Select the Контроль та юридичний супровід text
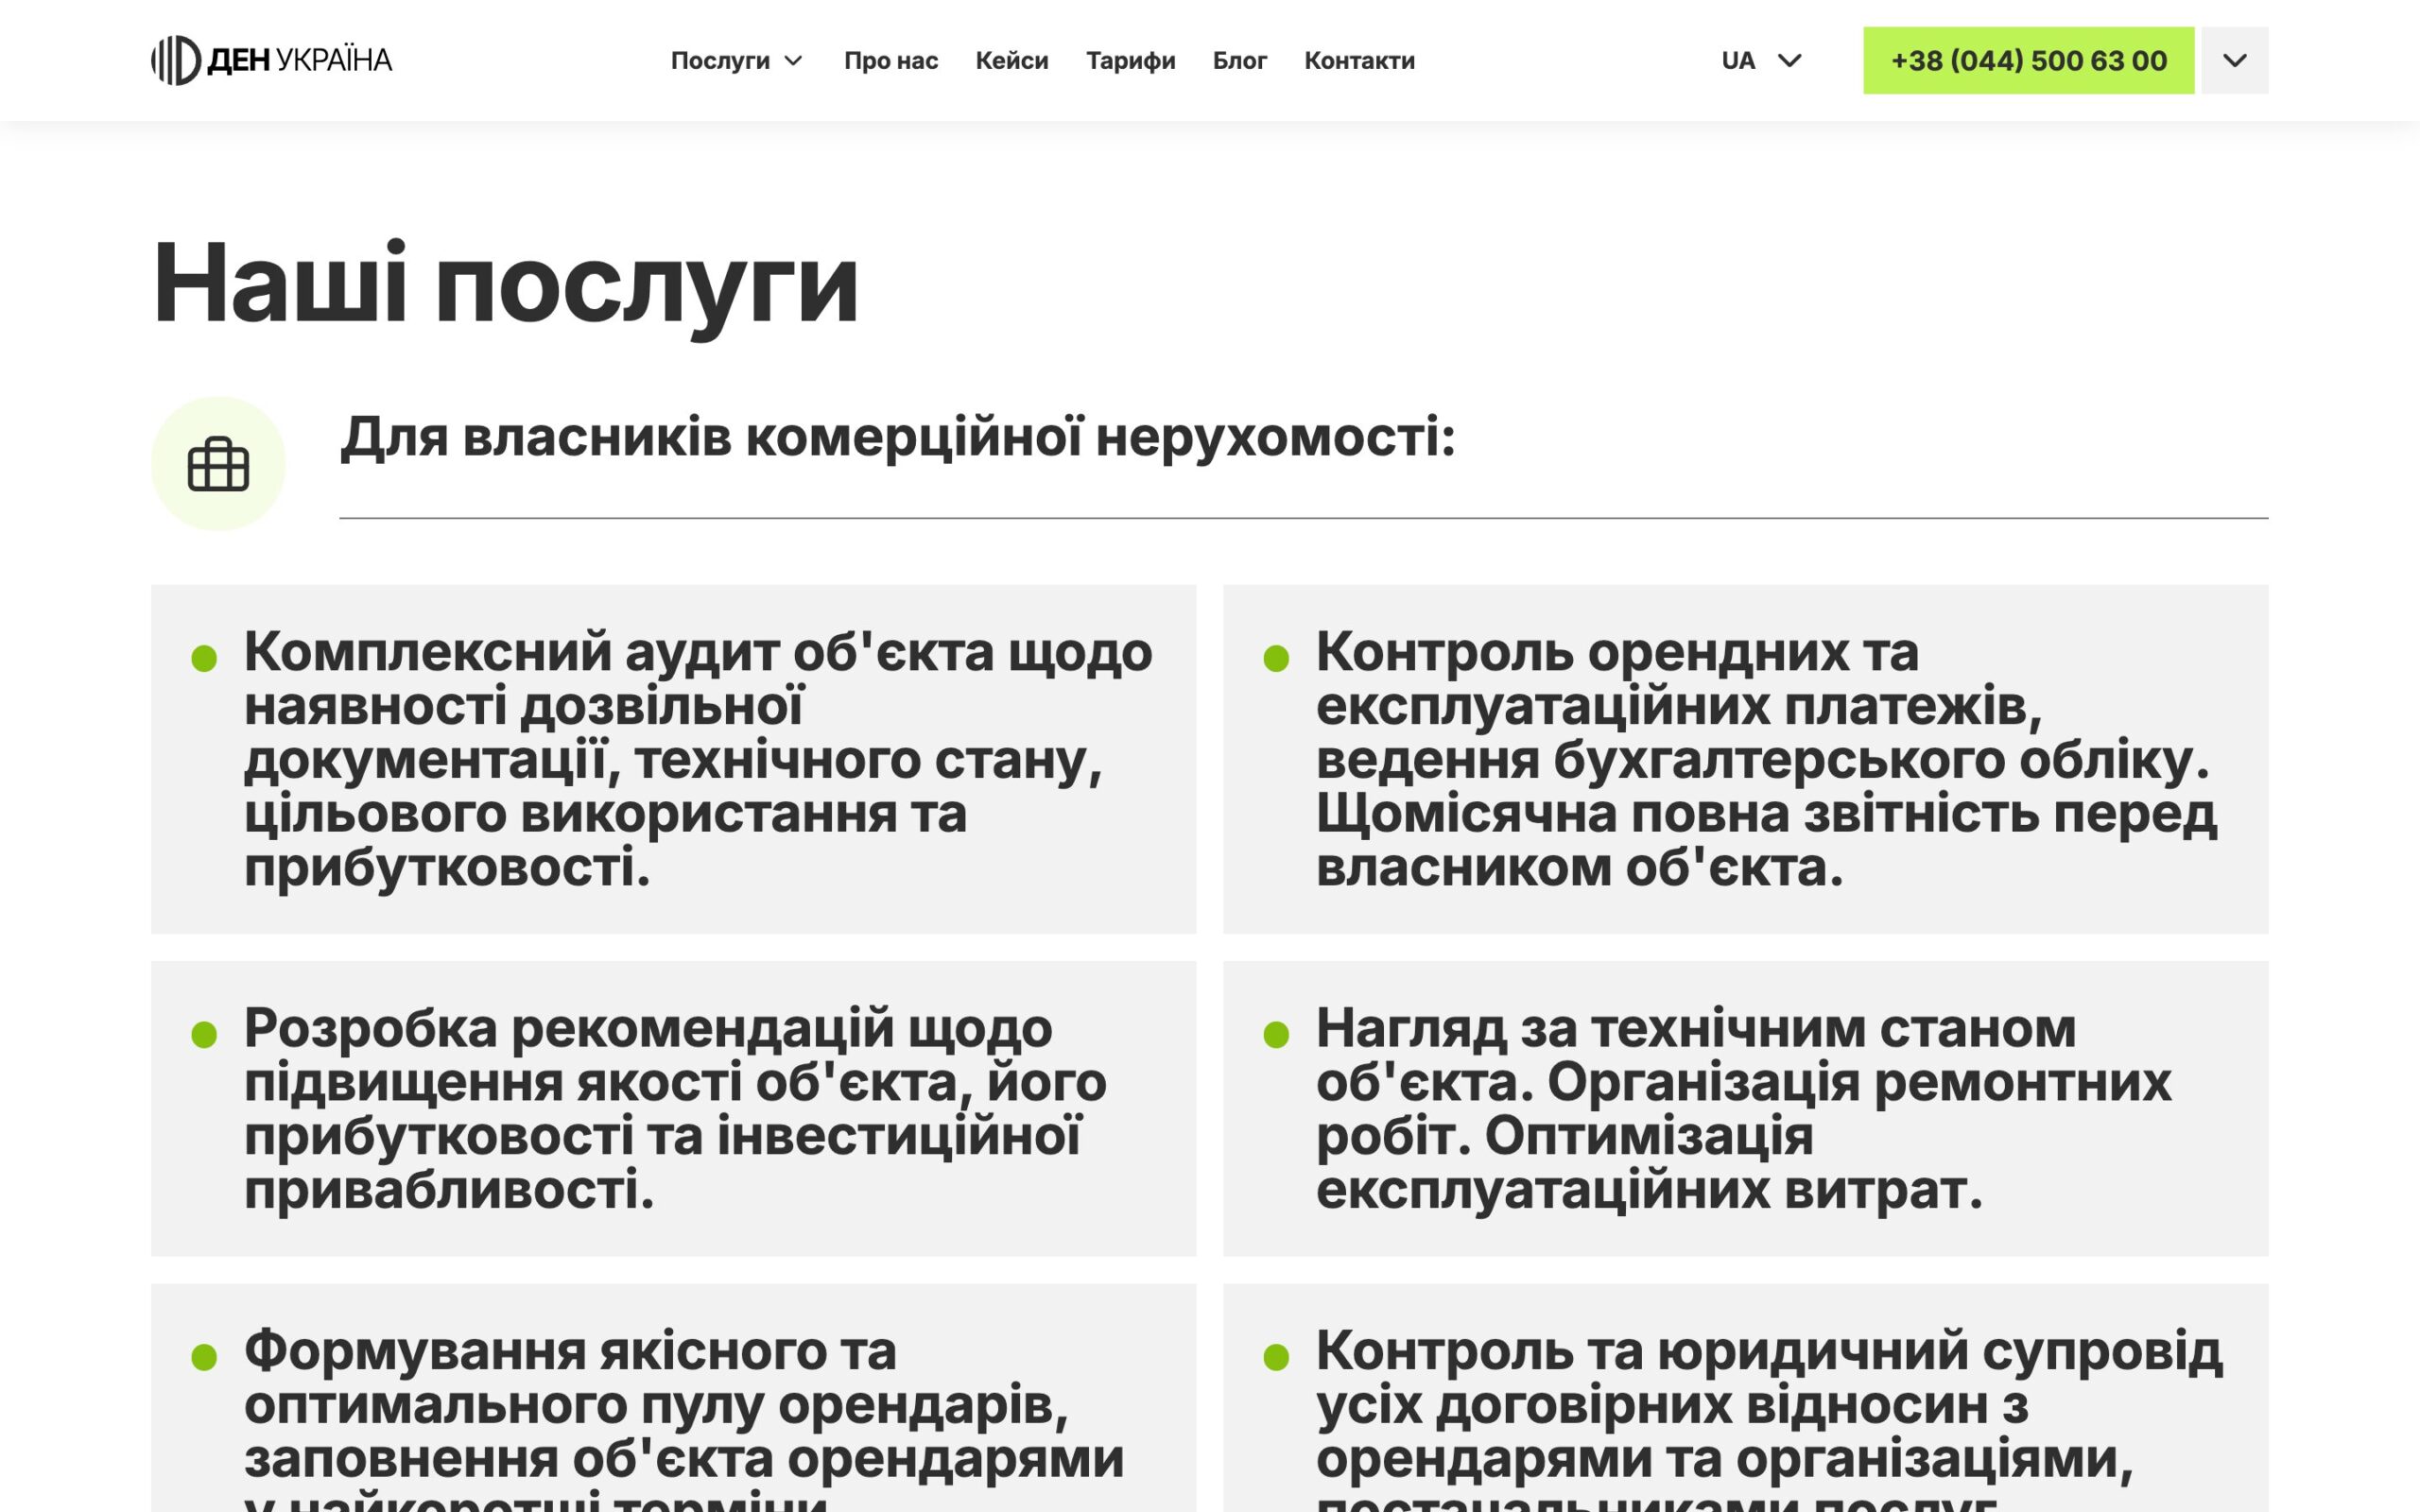2420x1512 pixels. coord(1768,1418)
